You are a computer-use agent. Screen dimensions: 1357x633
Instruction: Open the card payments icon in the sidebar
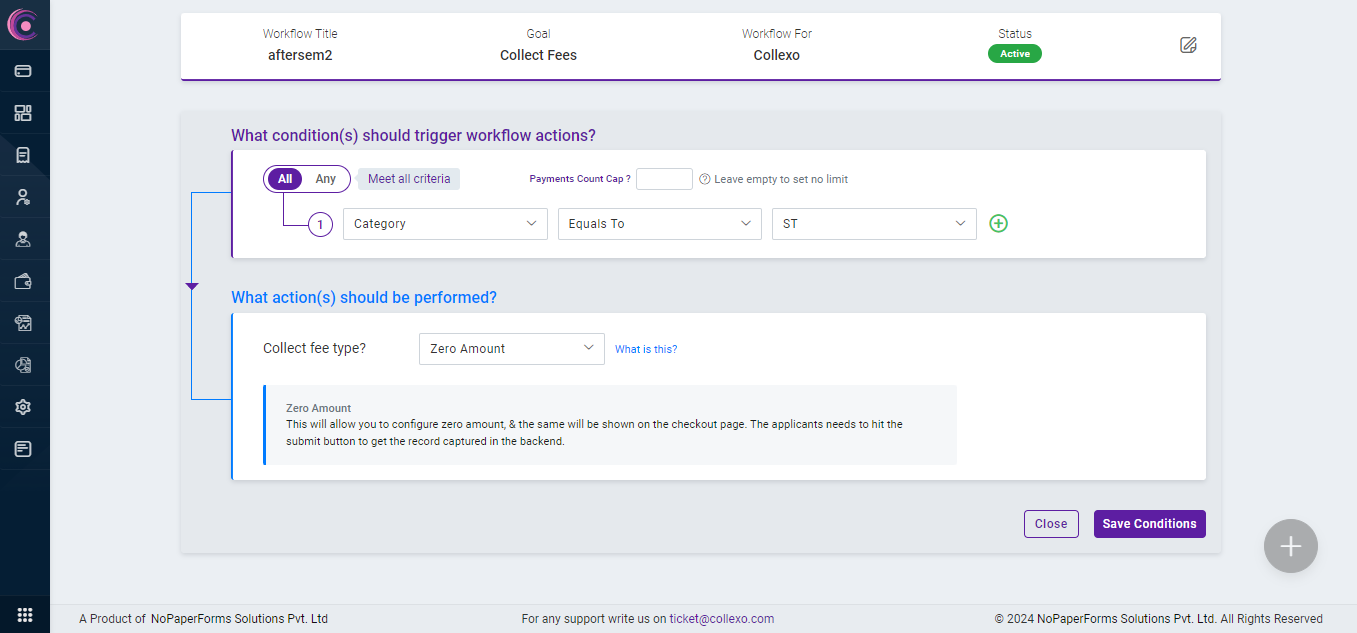tap(23, 71)
